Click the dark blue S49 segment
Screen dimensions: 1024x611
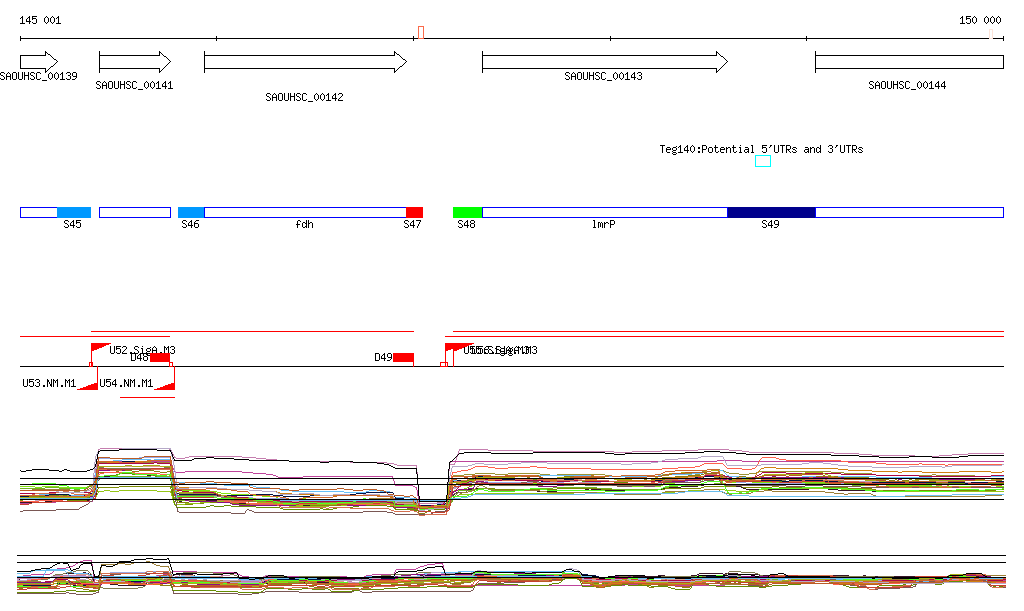[x=771, y=212]
